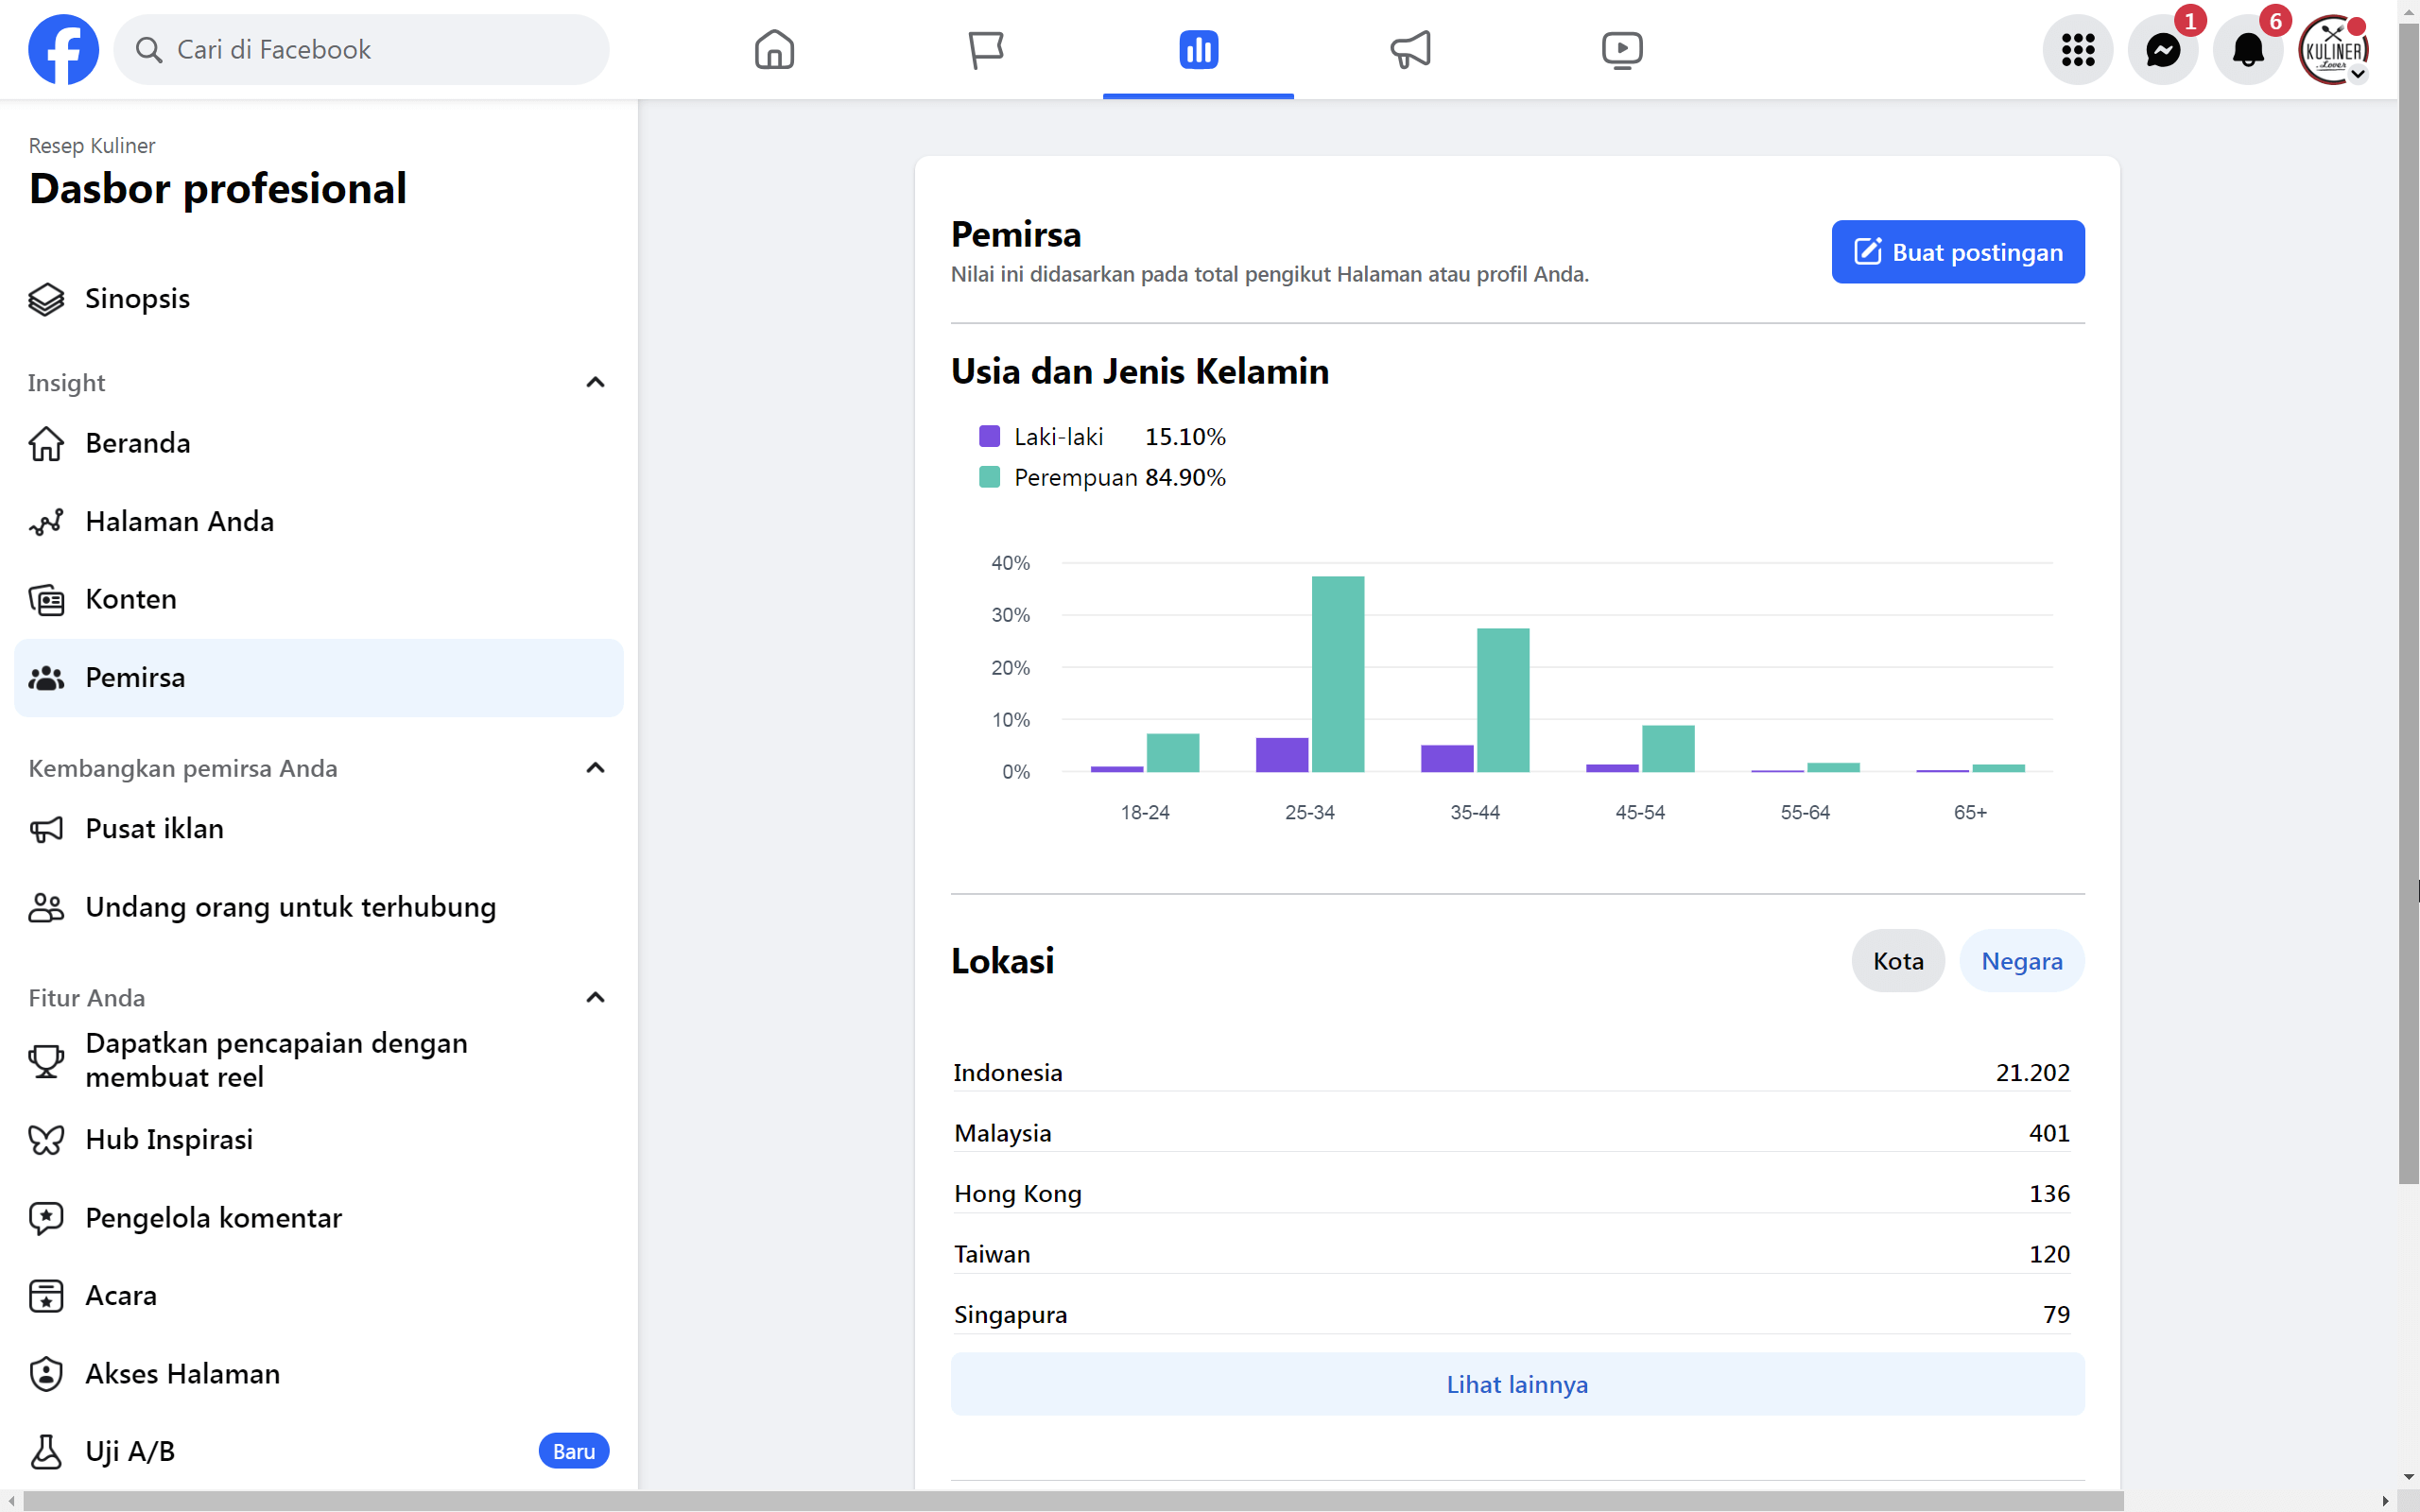Open the Messenger chat icon

(x=2163, y=49)
